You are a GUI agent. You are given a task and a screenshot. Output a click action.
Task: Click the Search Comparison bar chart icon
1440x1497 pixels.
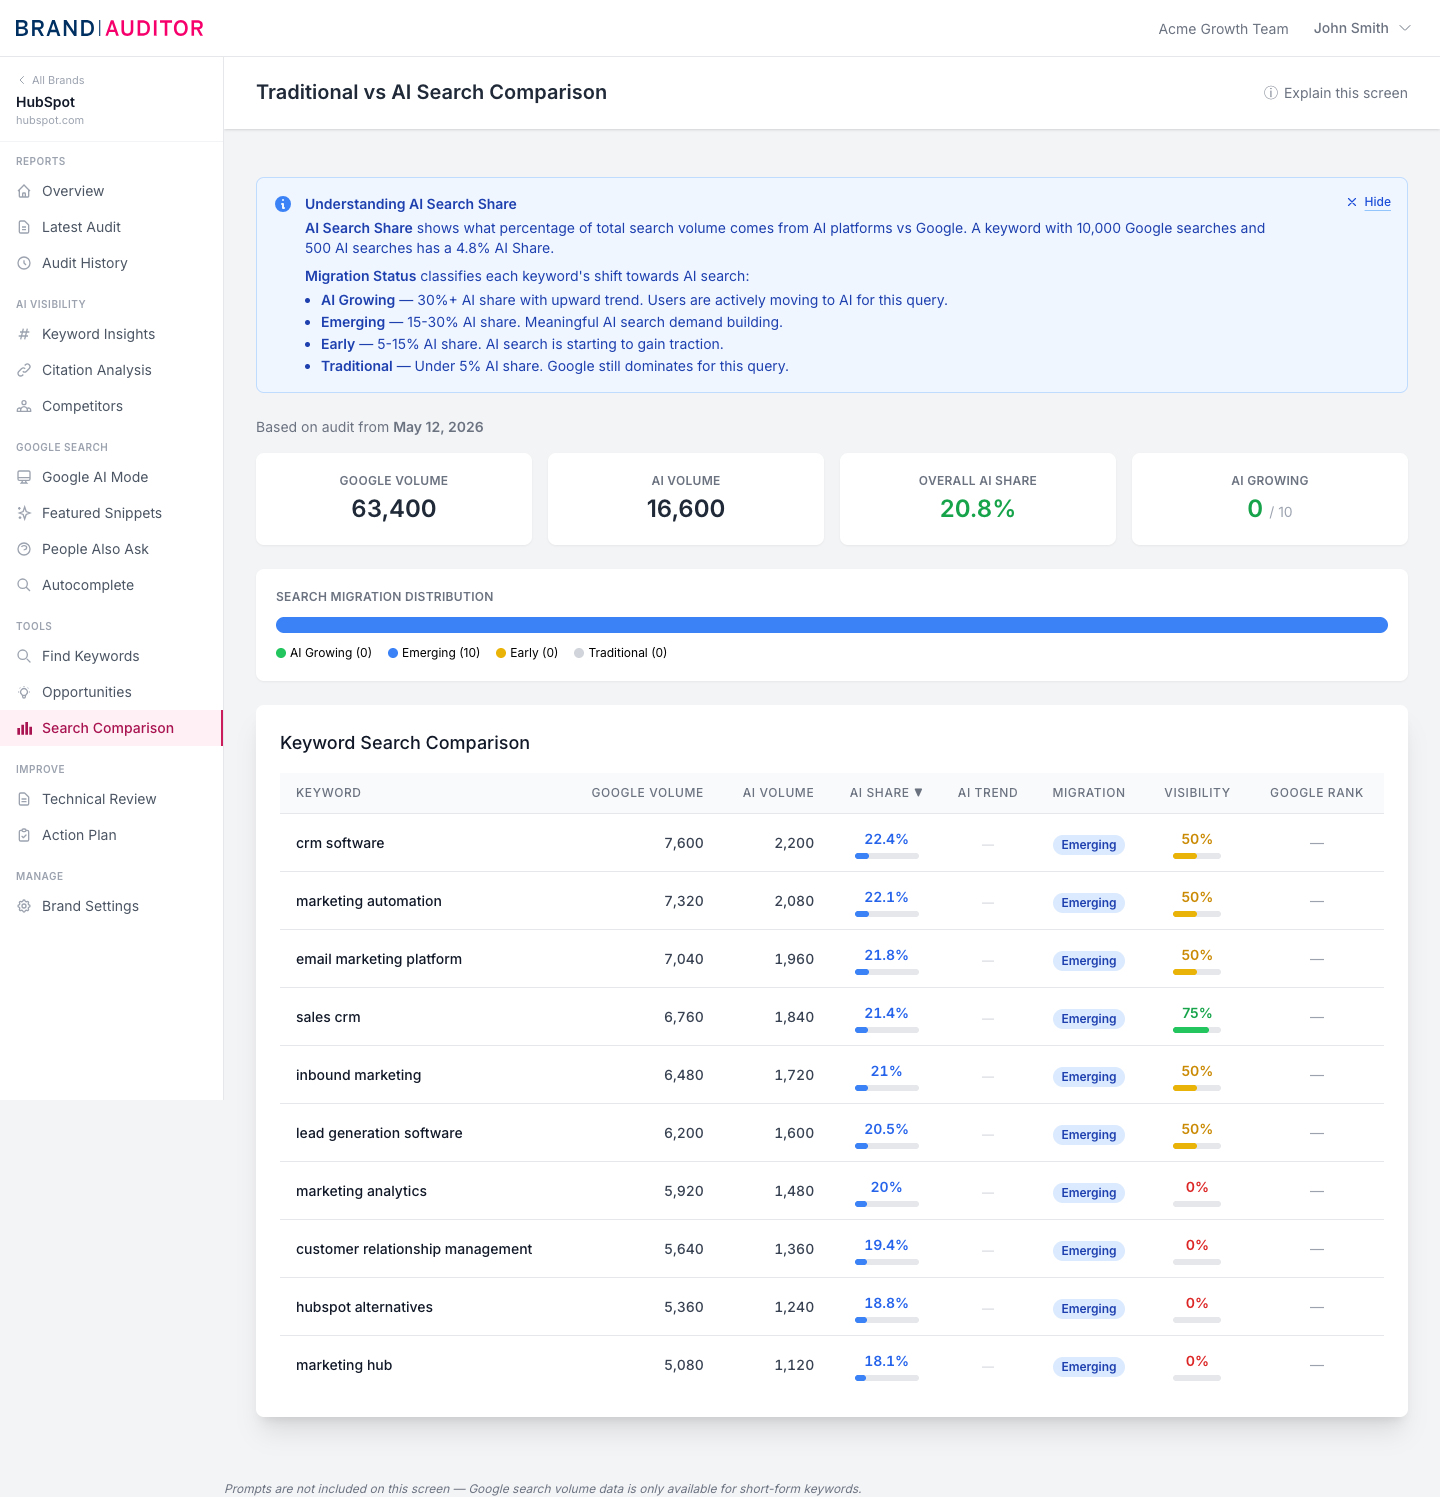[24, 728]
